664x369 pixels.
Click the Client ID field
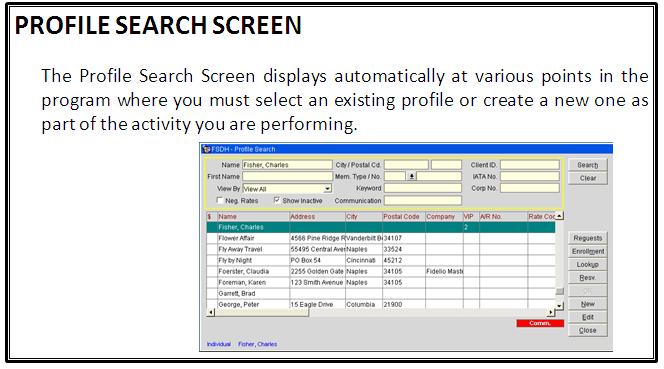point(530,165)
